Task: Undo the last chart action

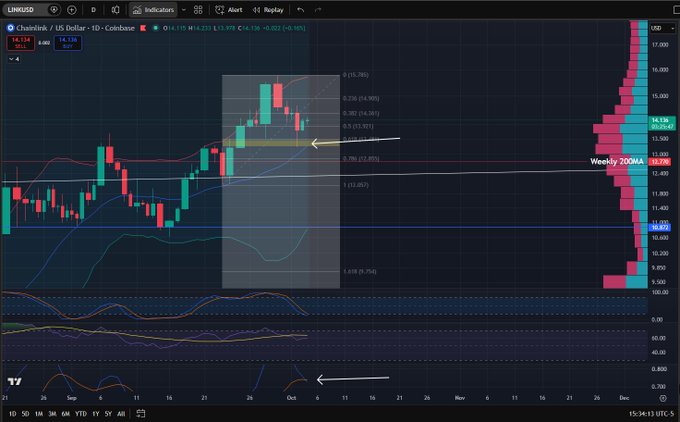Action: pyautogui.click(x=301, y=10)
